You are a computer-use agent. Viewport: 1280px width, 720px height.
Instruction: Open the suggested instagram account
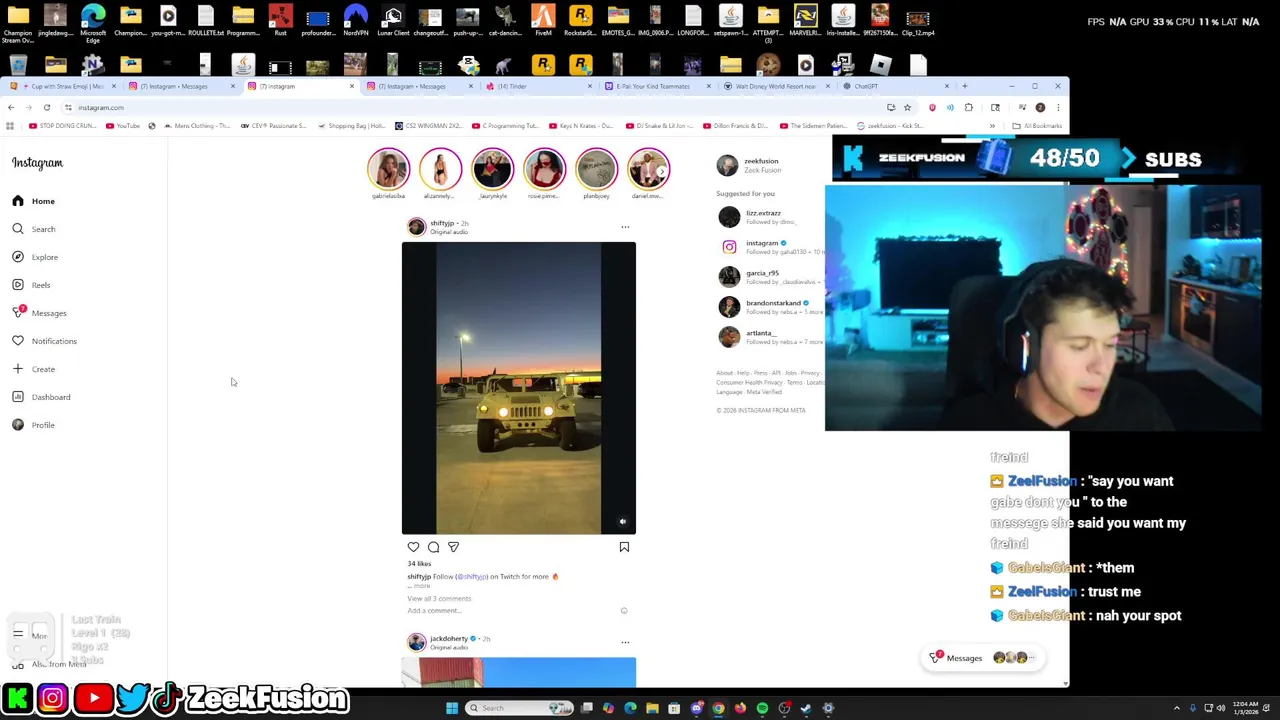point(762,243)
